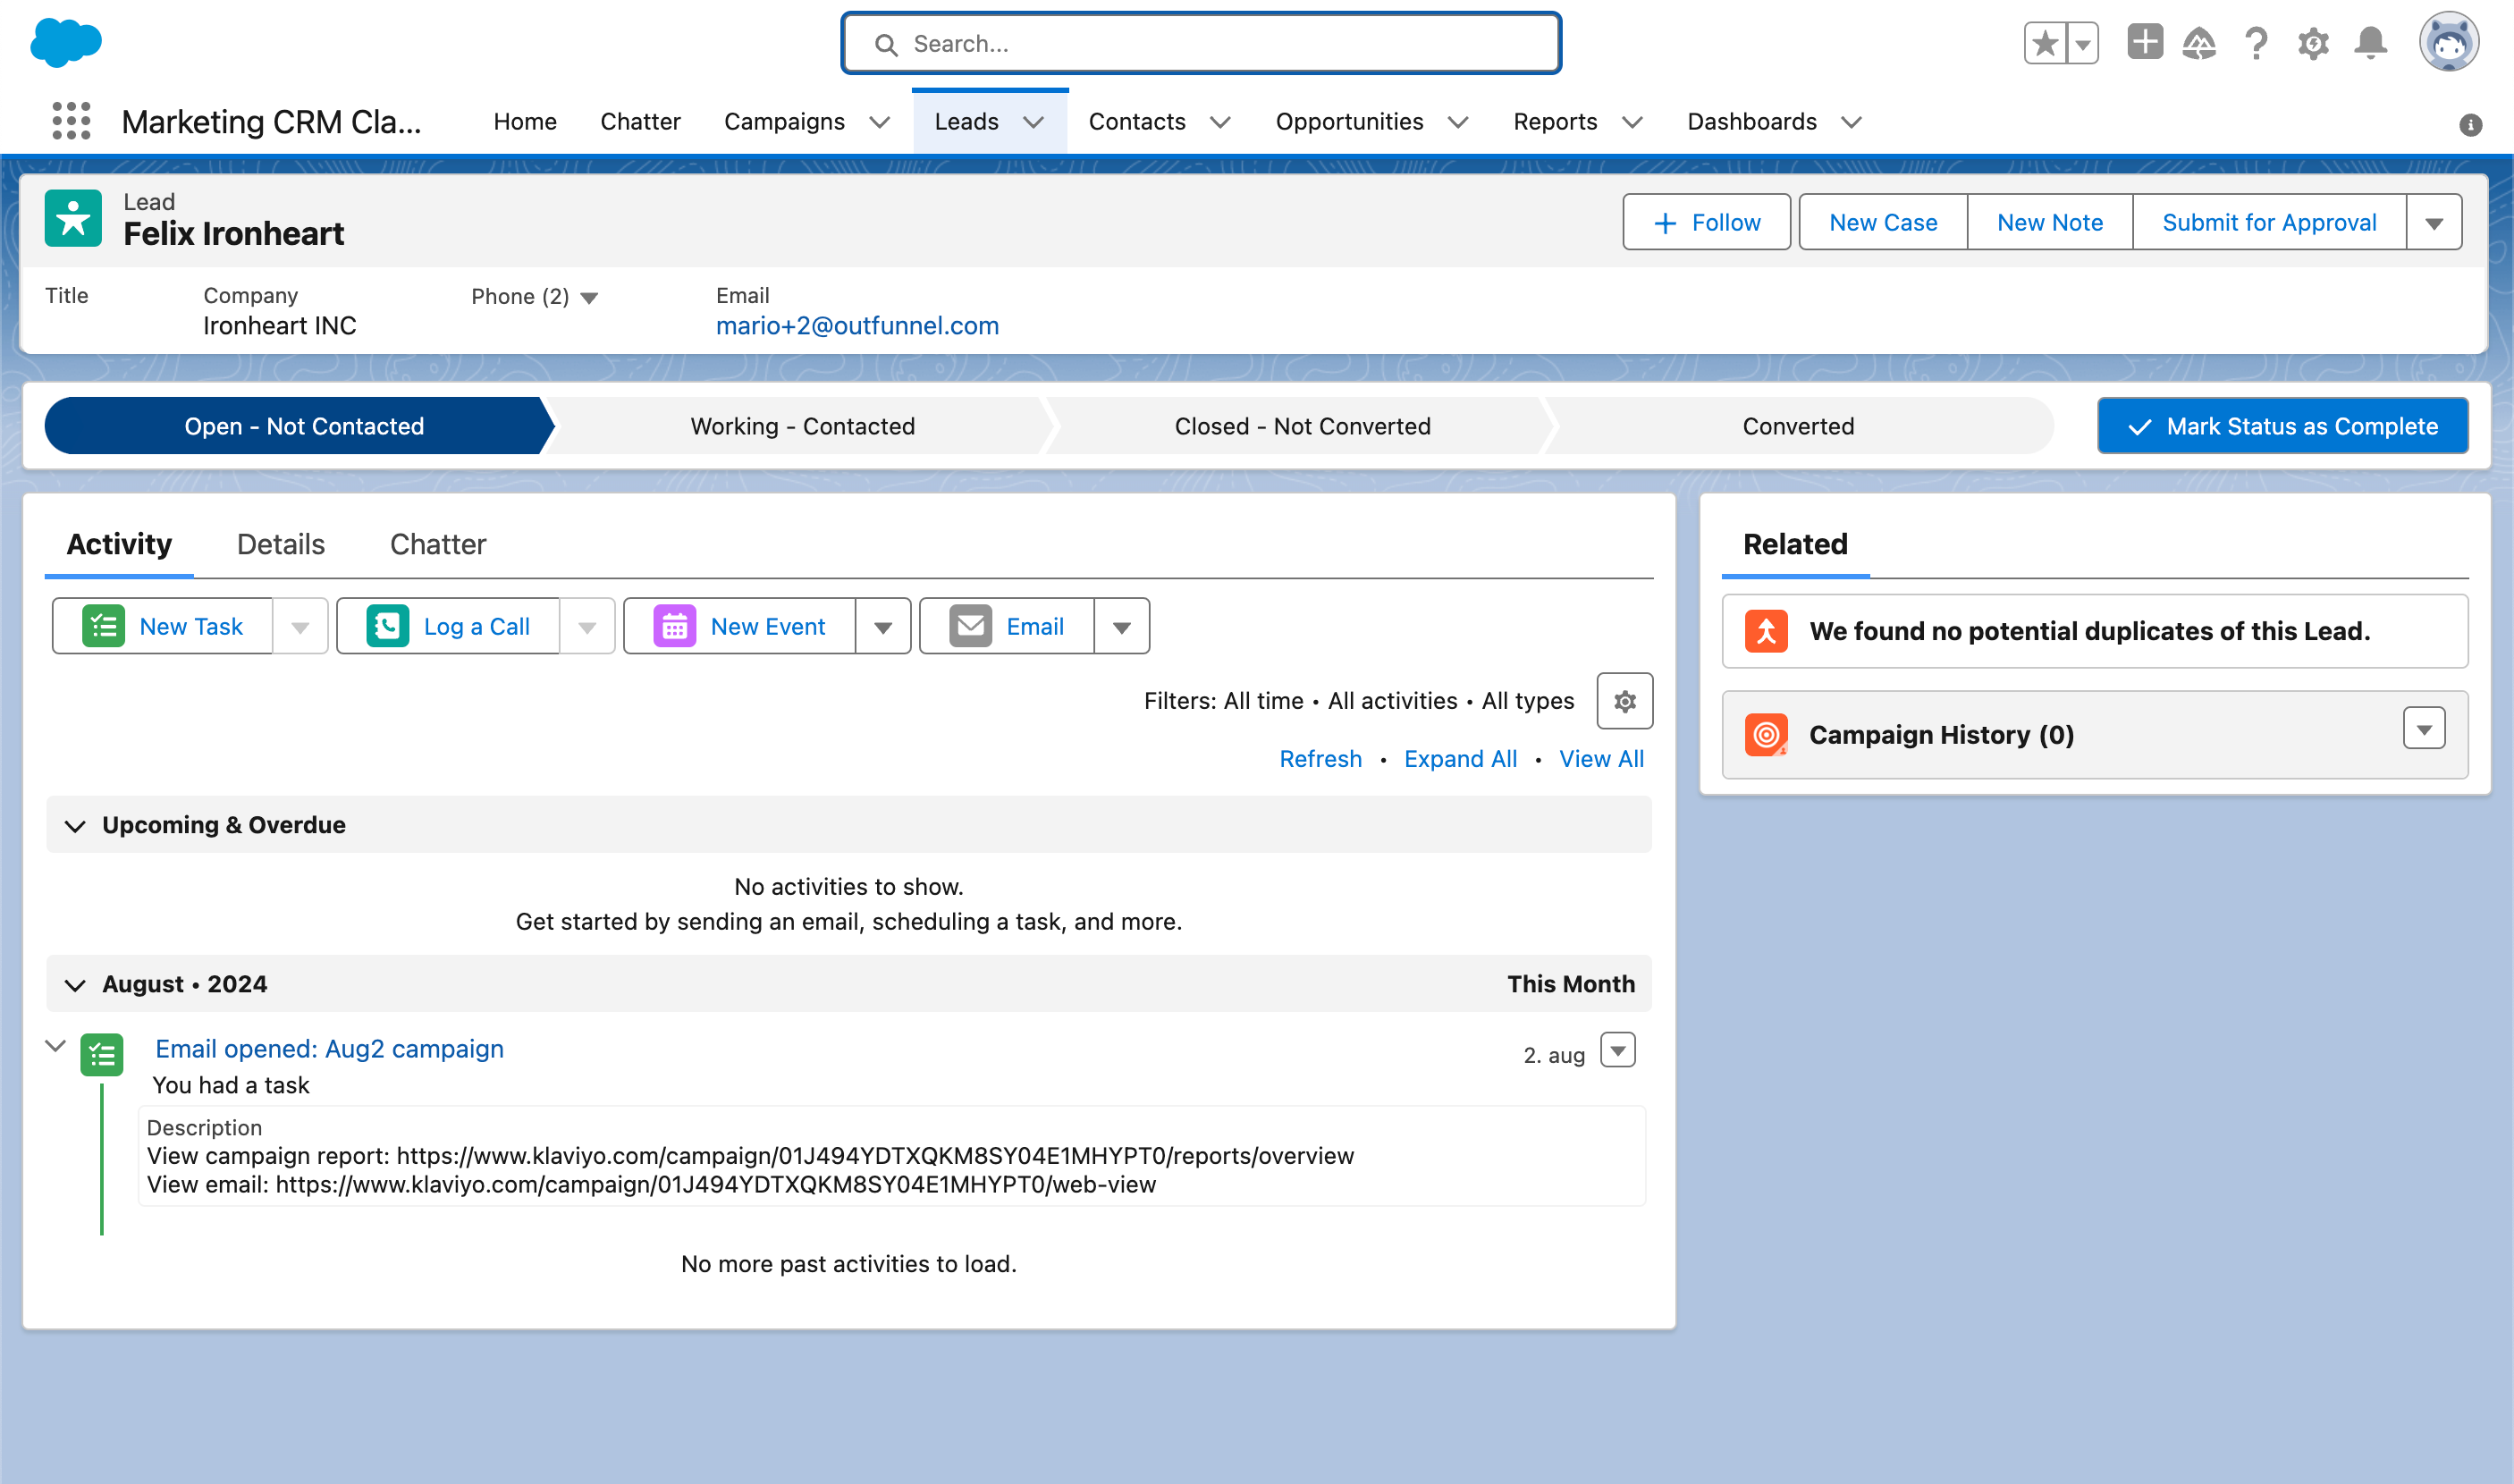
Task: Collapse the Upcoming & Overdue section
Action: coord(75,825)
